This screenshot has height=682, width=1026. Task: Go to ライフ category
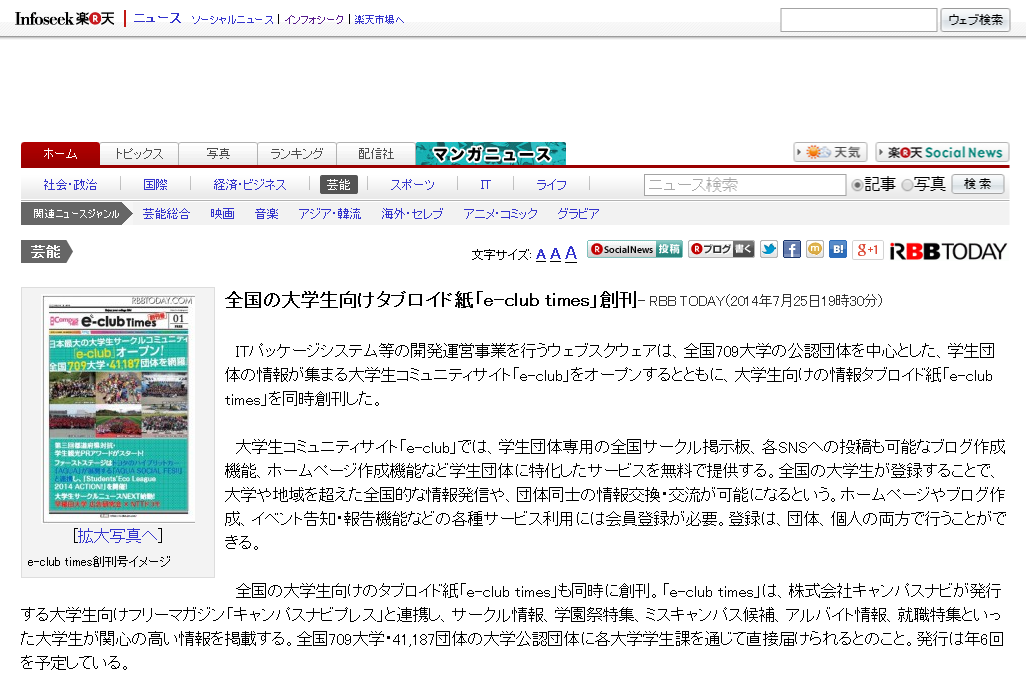tap(552, 185)
